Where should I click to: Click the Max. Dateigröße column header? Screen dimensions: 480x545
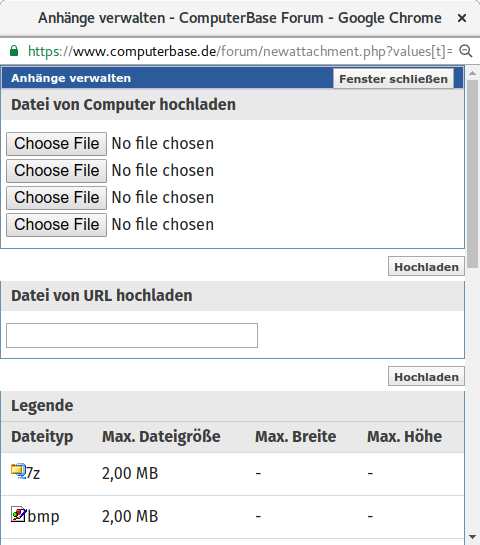(161, 437)
